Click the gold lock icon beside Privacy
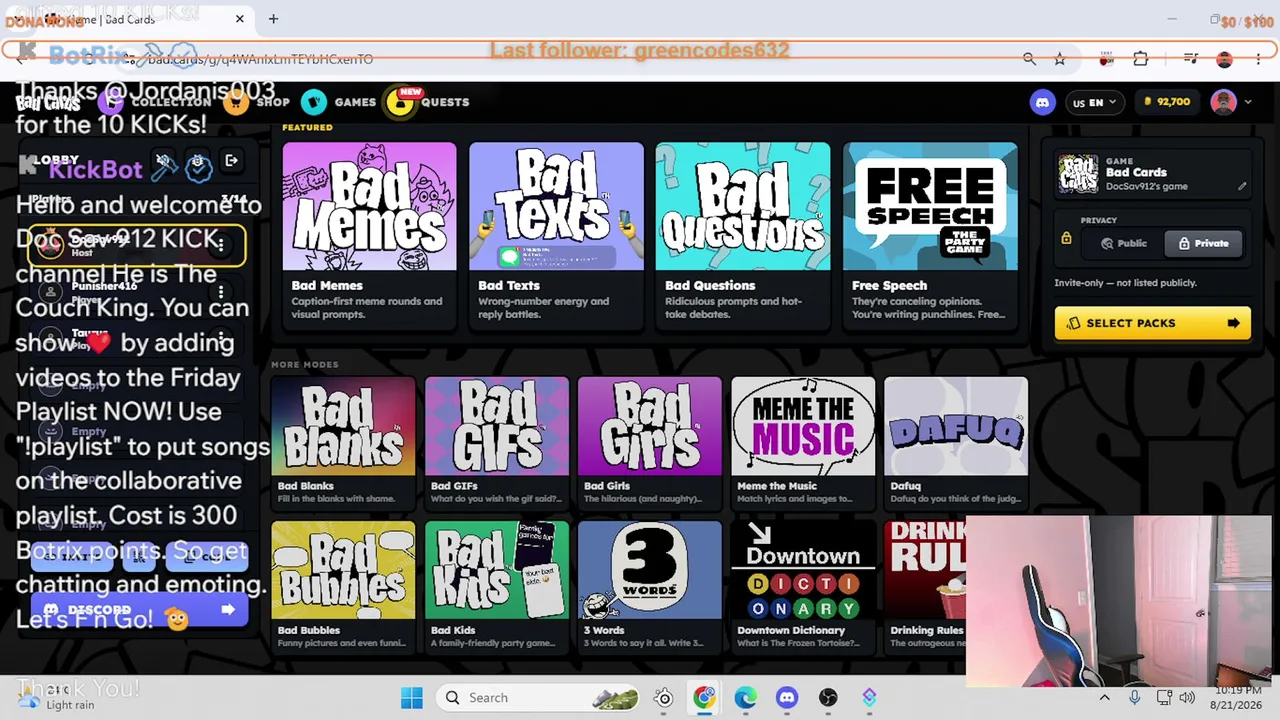This screenshot has width=1280, height=720. click(x=1066, y=238)
